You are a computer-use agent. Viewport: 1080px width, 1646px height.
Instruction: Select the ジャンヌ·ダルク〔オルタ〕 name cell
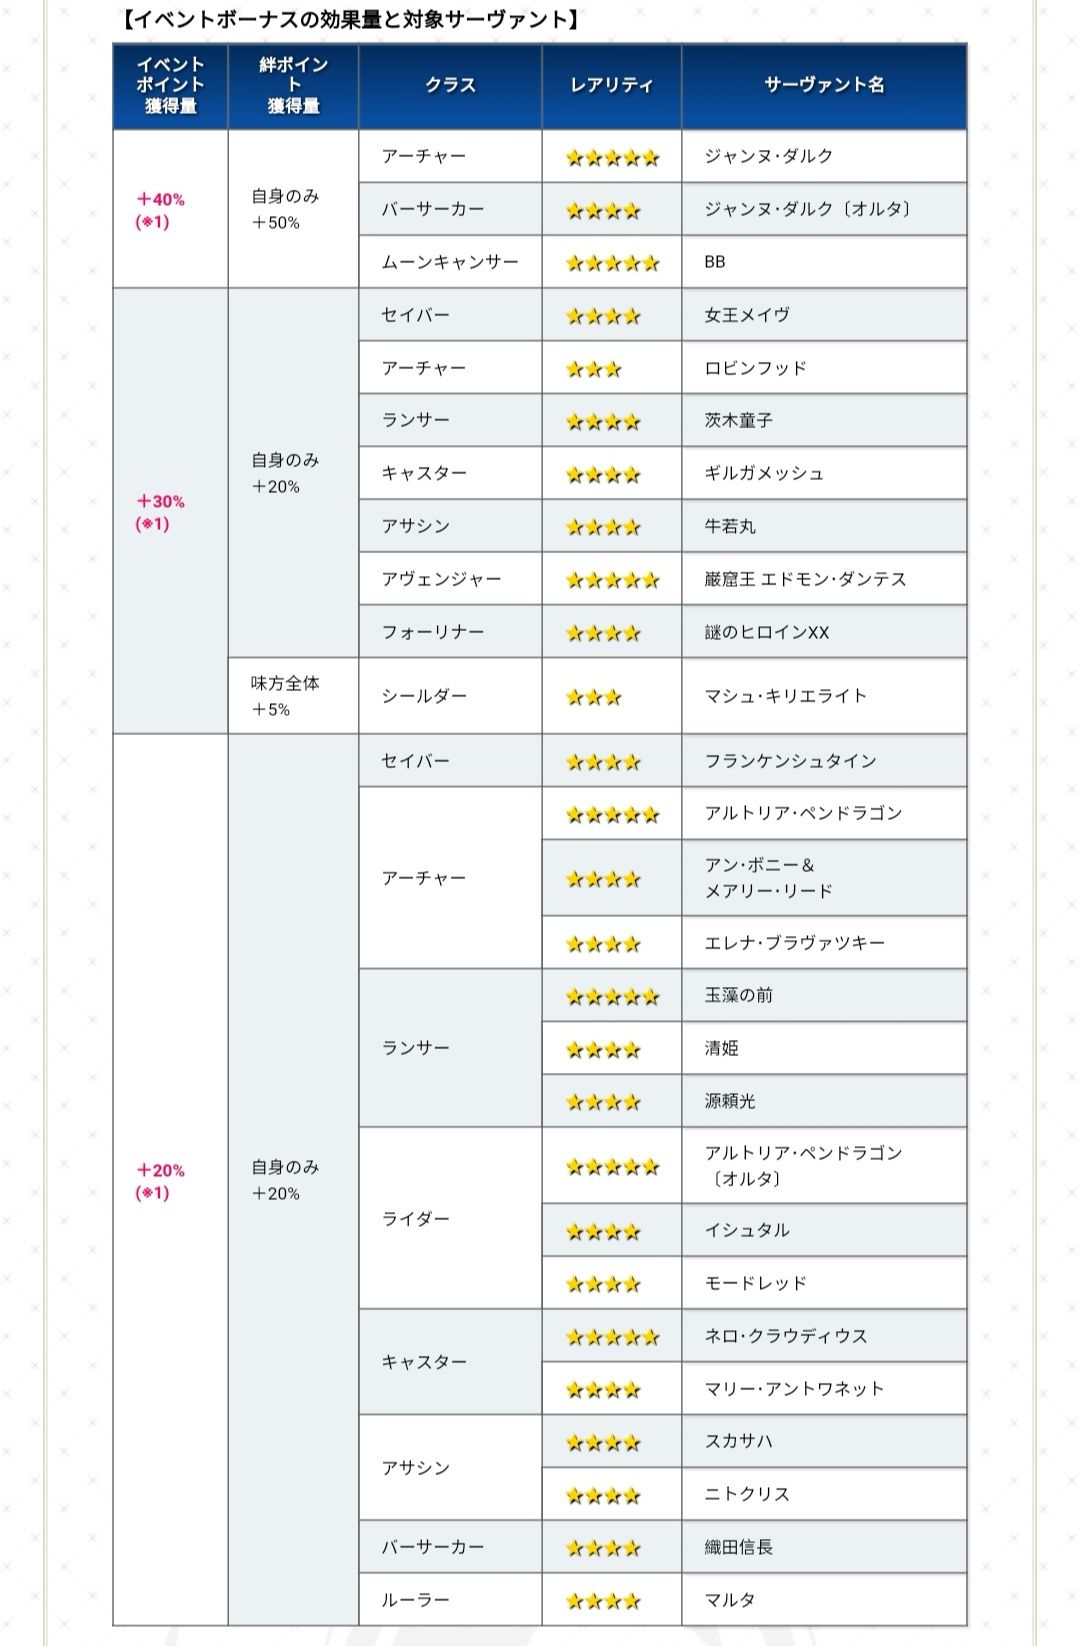click(824, 209)
